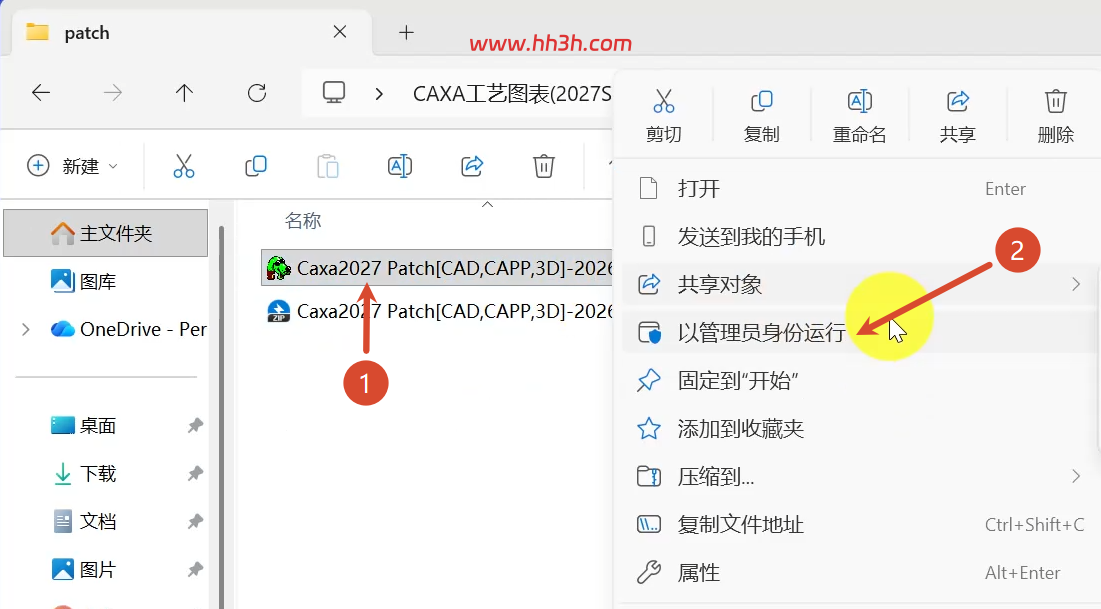Select Caxa2027 Patch executable file
The width and height of the screenshot is (1101, 609).
point(437,268)
